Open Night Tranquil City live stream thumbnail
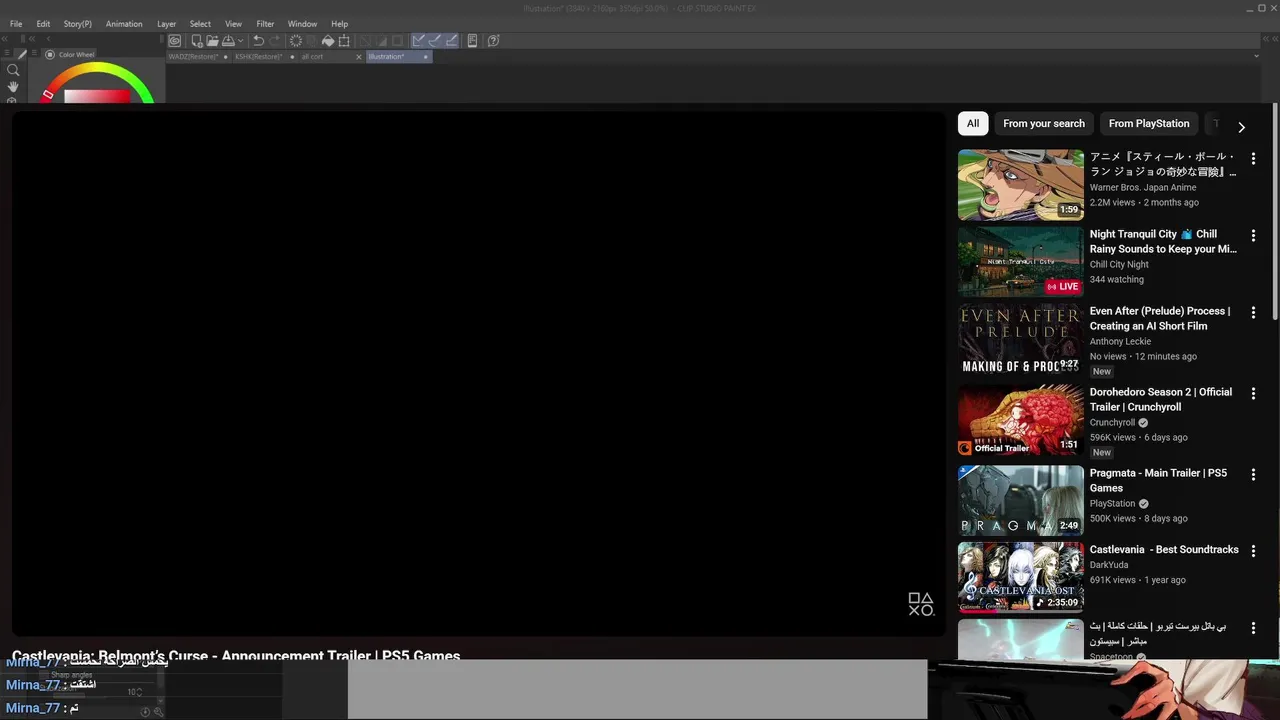This screenshot has height=720, width=1280. [1021, 262]
